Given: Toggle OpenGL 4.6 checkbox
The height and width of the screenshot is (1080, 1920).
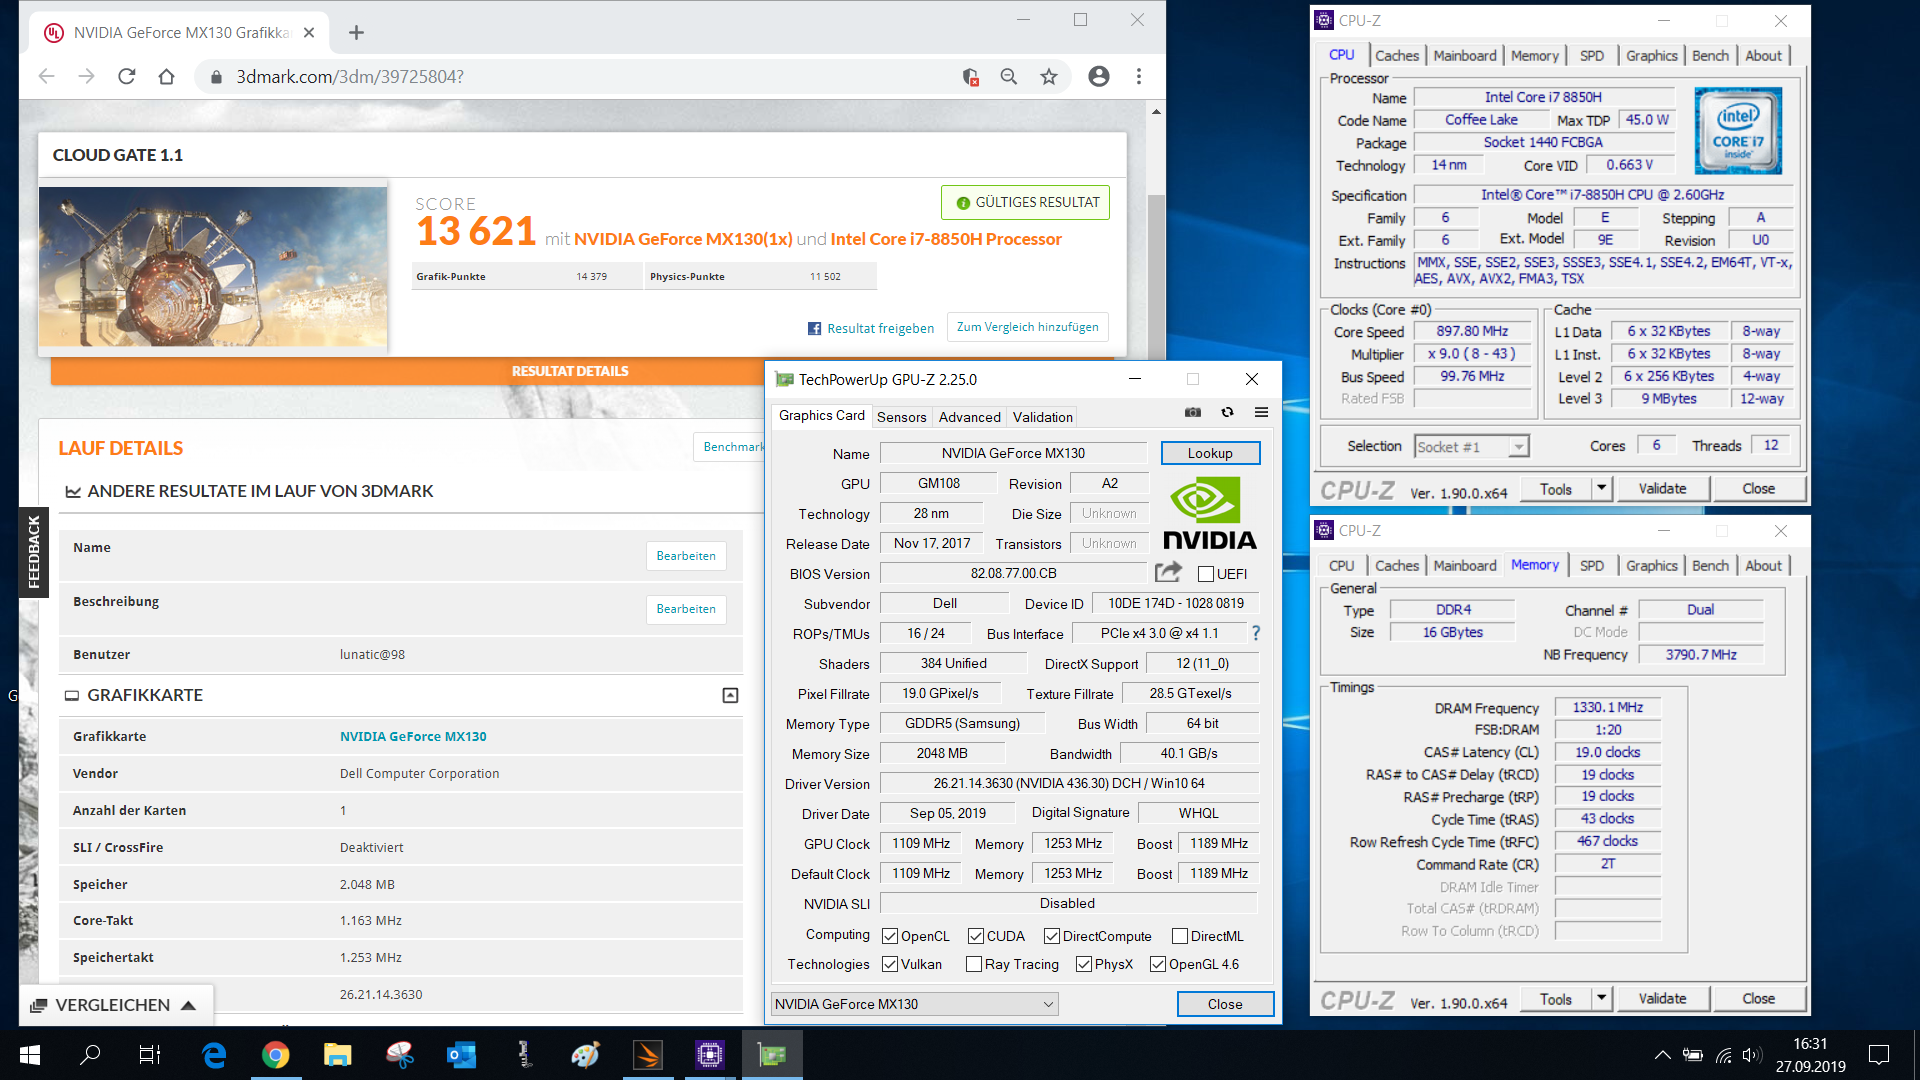Looking at the screenshot, I should pyautogui.click(x=1157, y=964).
